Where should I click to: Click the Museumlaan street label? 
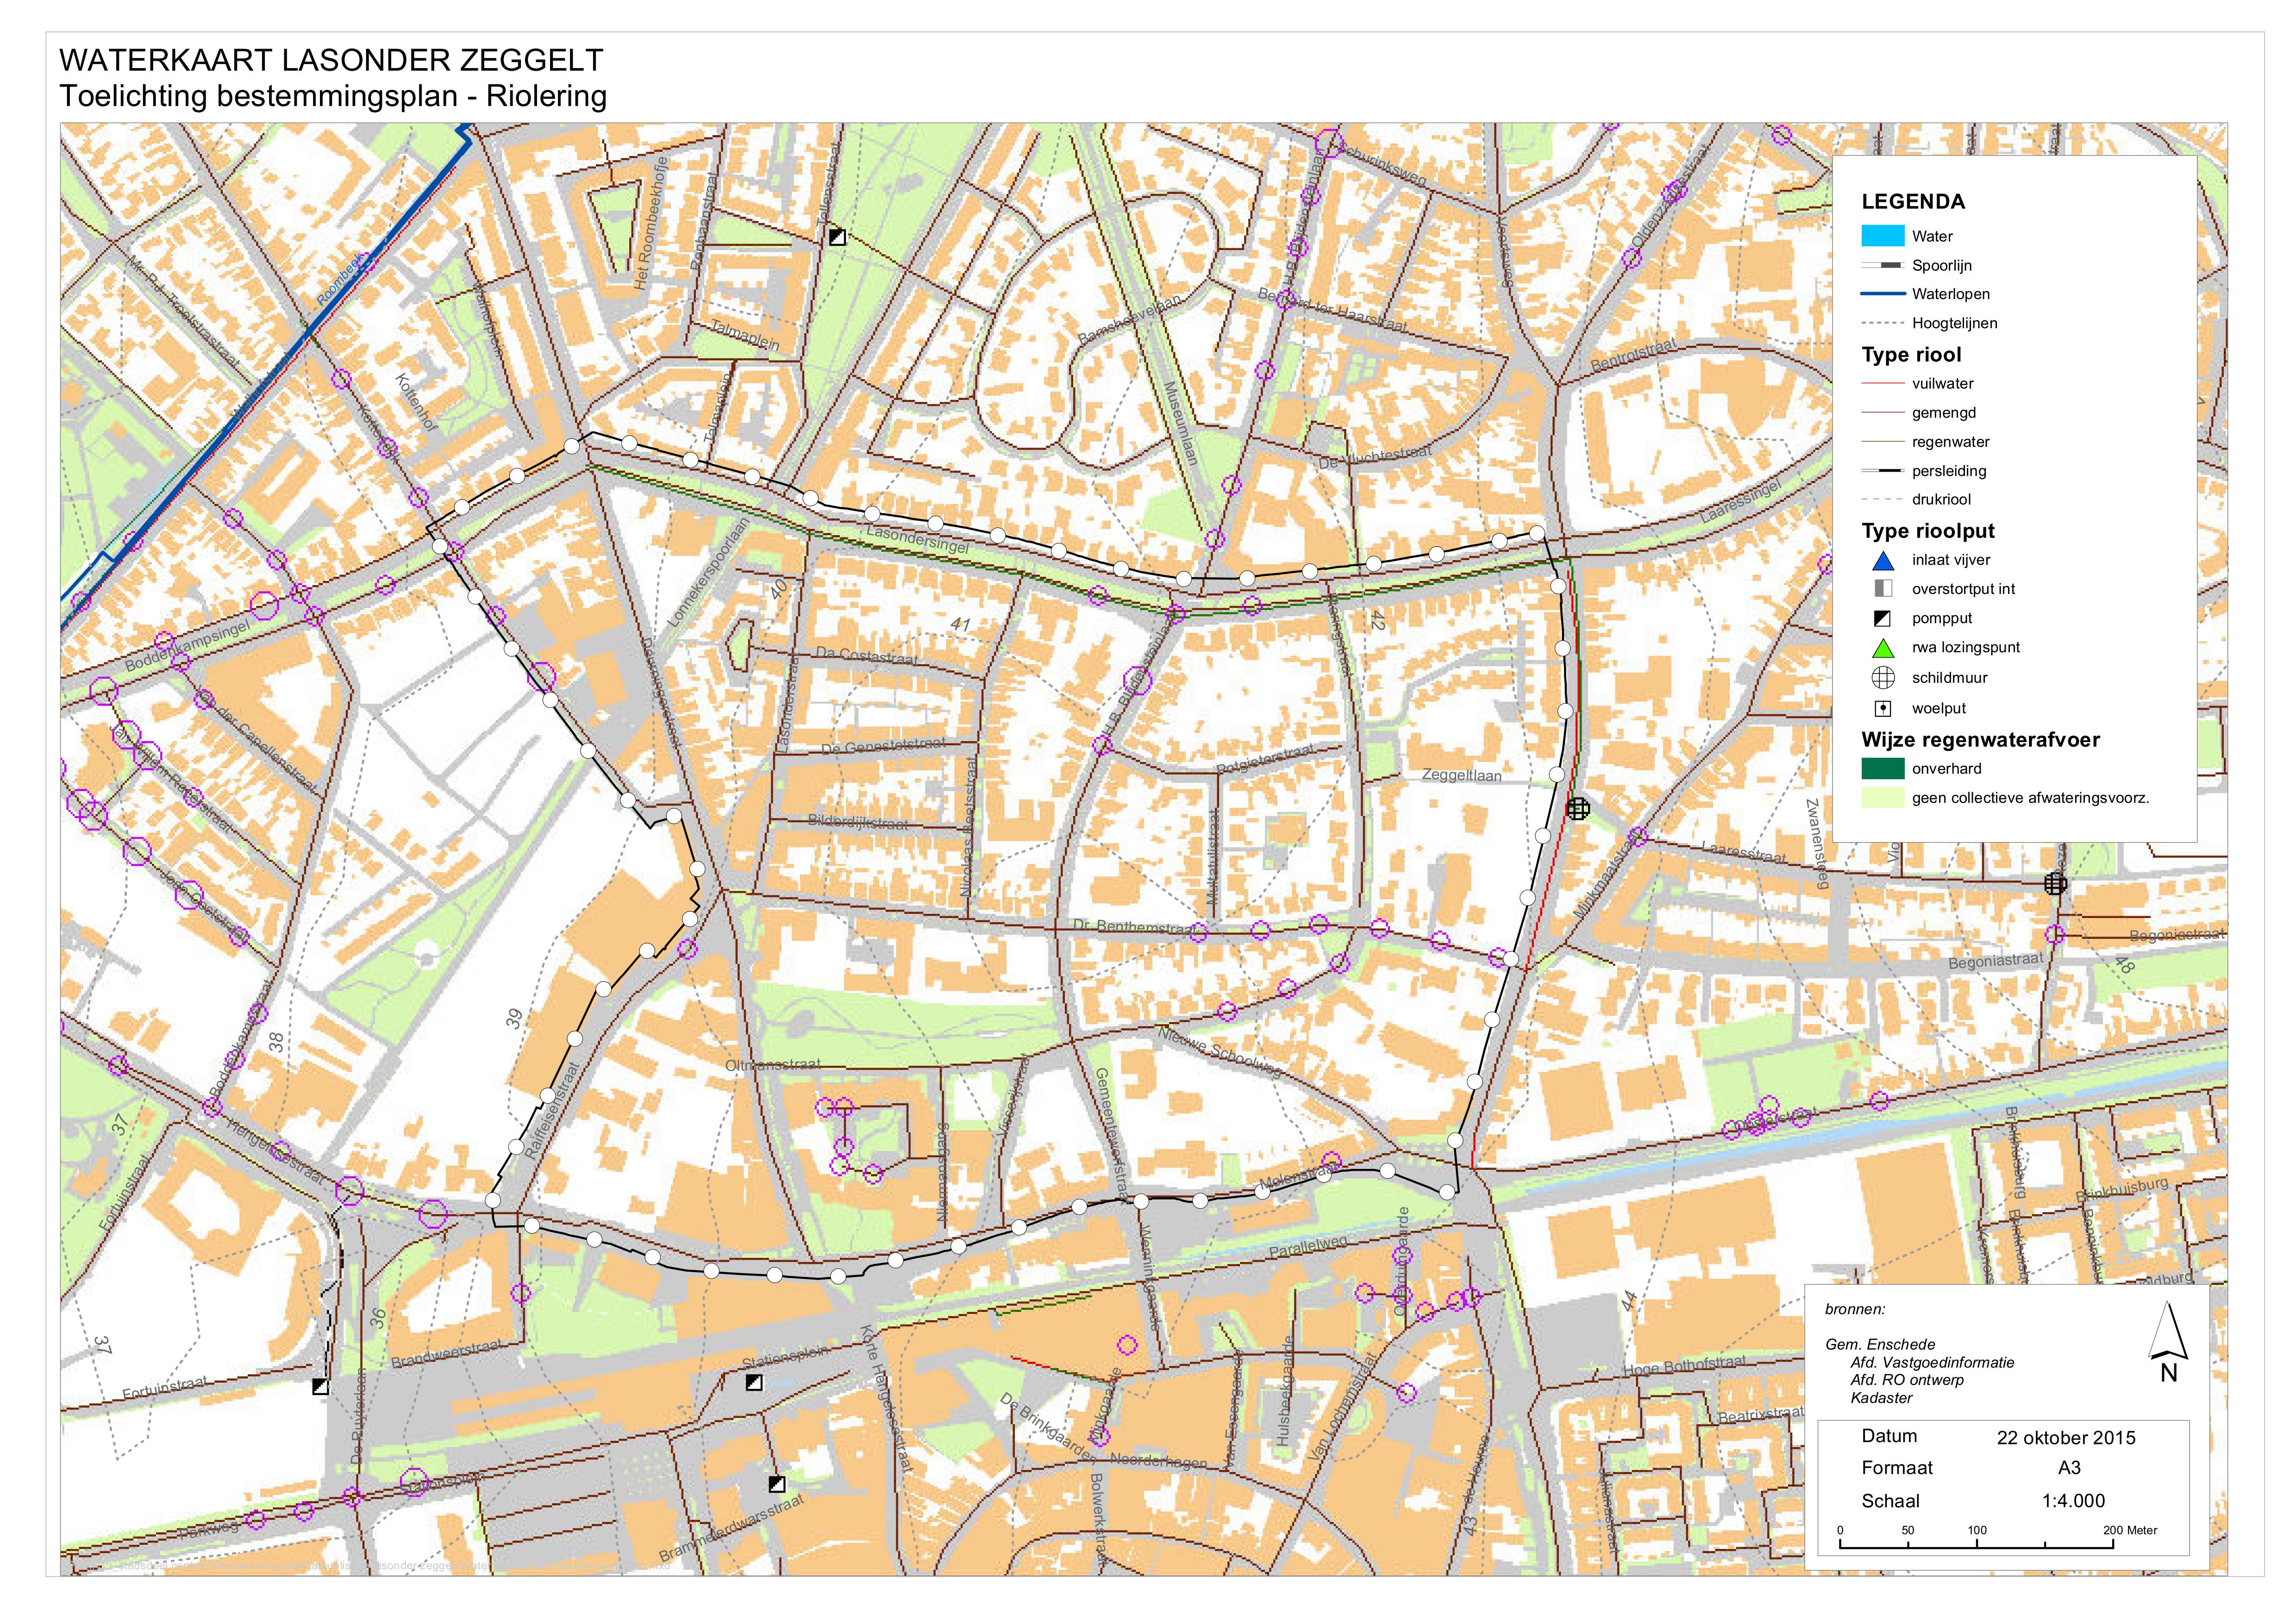1181,423
